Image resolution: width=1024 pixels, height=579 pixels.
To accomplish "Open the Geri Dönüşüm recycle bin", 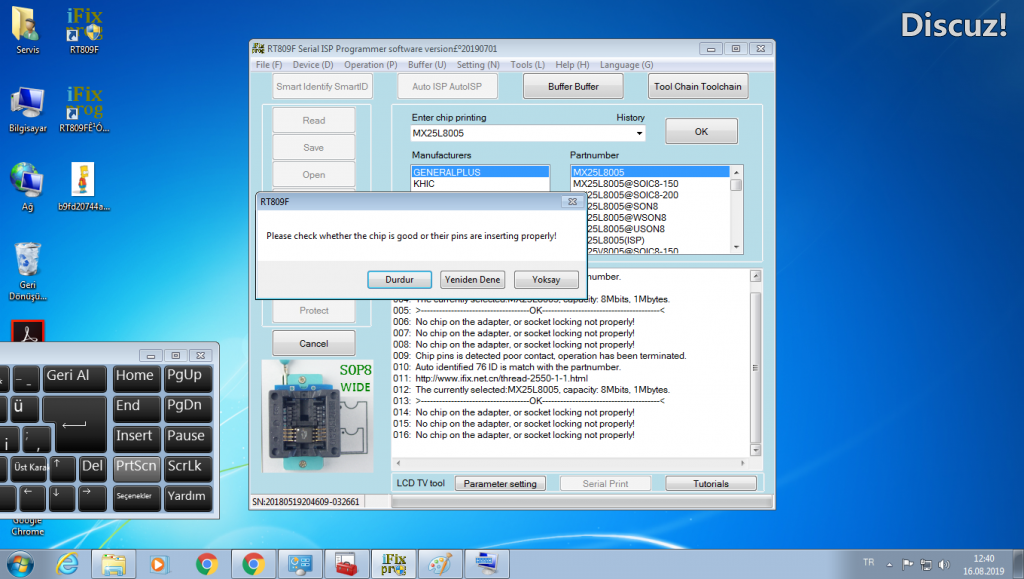I will [28, 262].
